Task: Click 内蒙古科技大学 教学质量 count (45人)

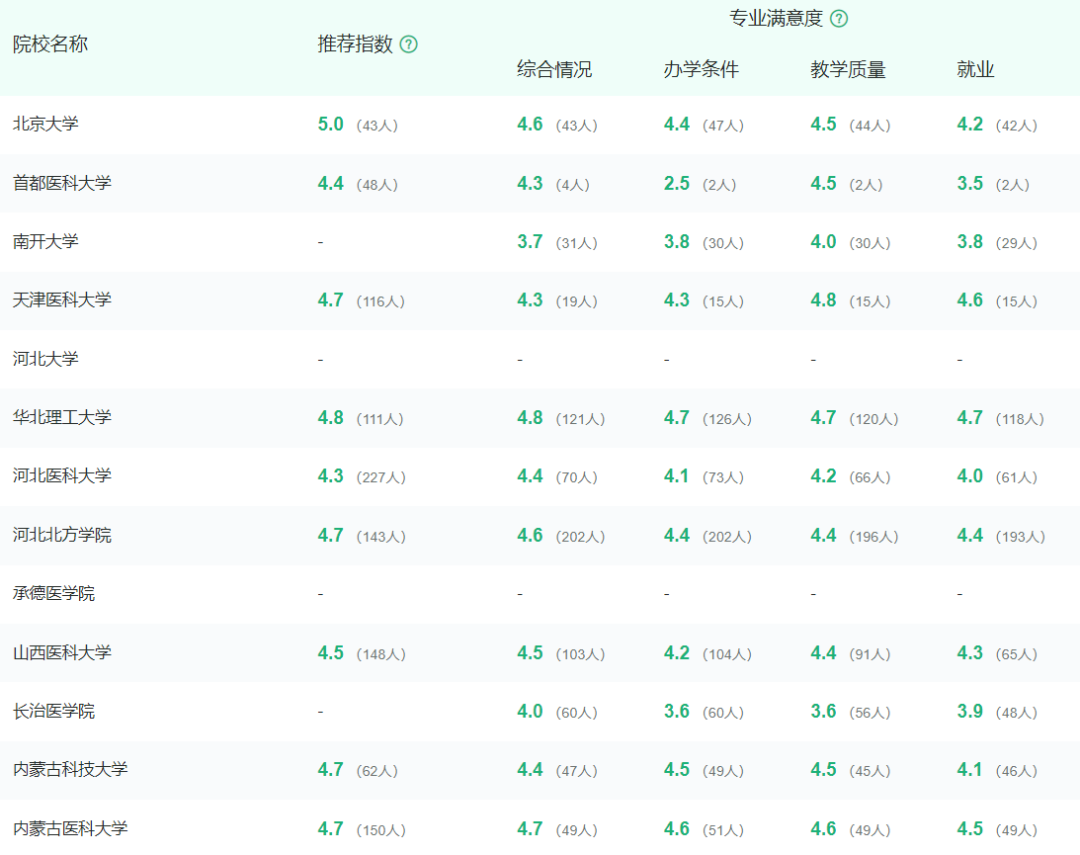Action: pyautogui.click(x=870, y=771)
